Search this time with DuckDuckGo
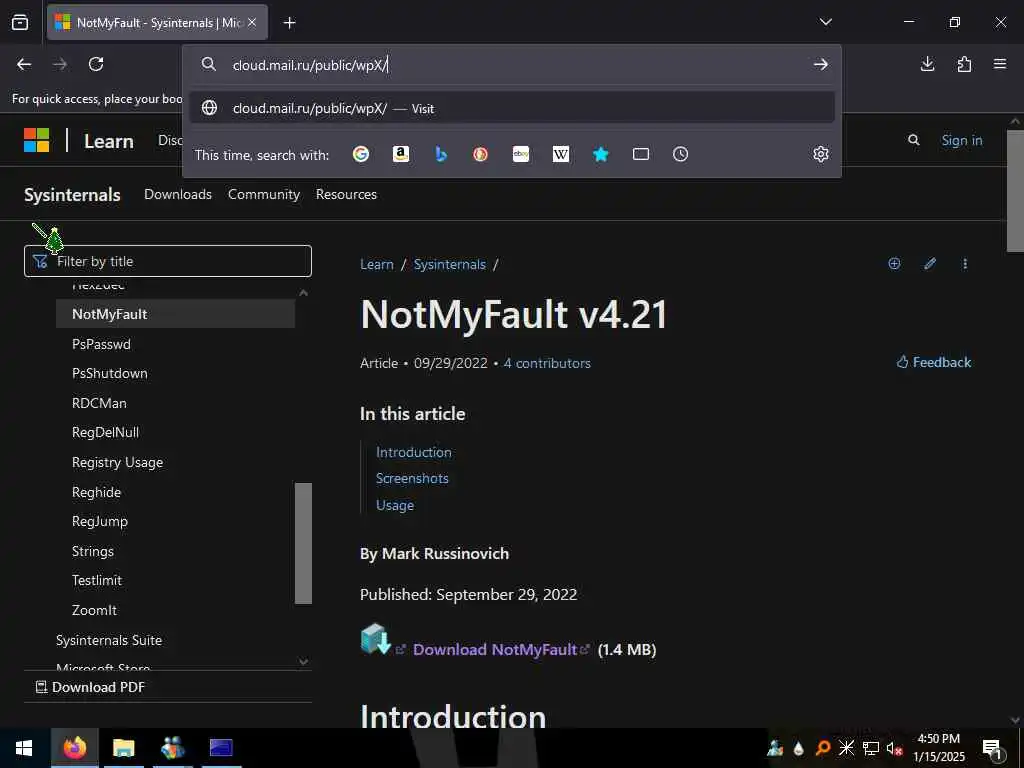The height and width of the screenshot is (768, 1024). pyautogui.click(x=481, y=154)
